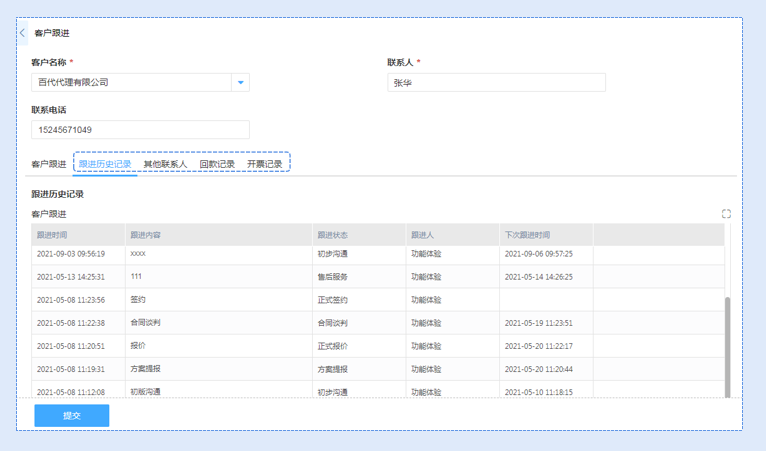Switch to the 客户跟进 tab

click(x=48, y=164)
